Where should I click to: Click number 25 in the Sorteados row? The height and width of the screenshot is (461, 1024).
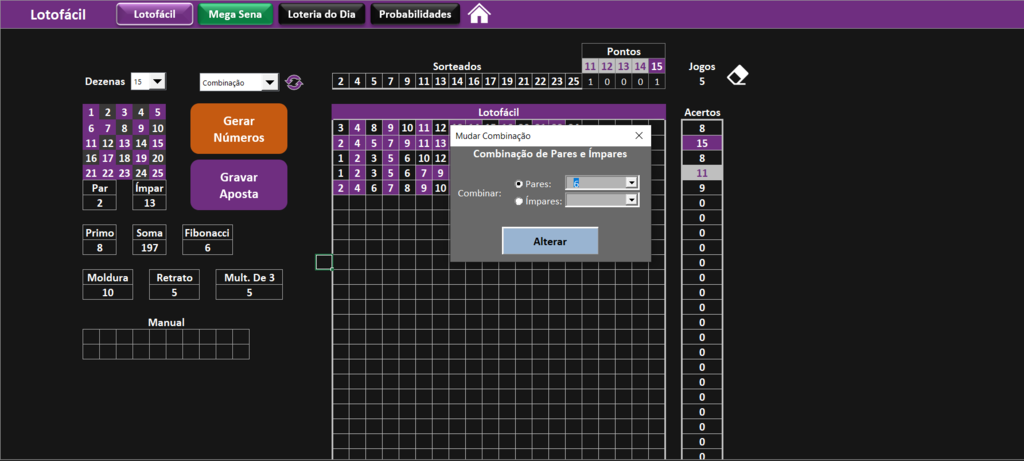point(573,82)
